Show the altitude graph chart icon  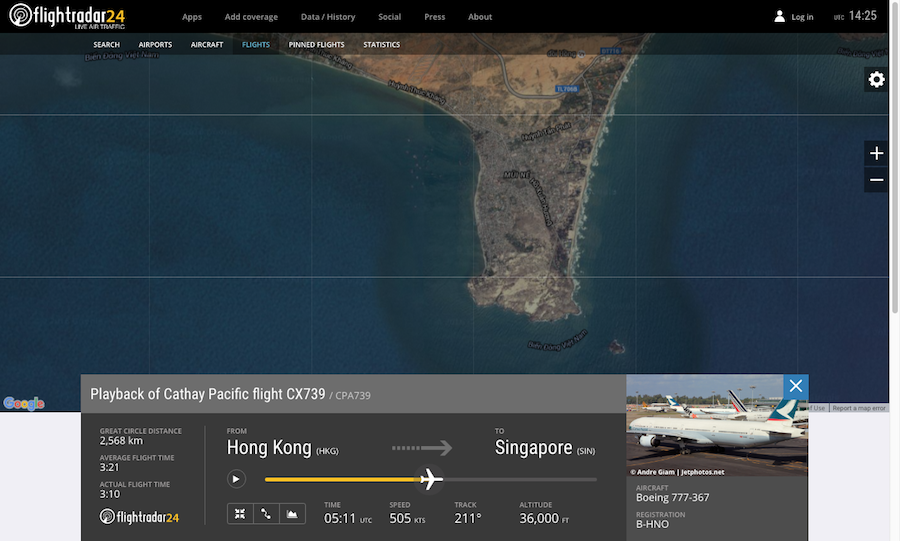click(x=292, y=513)
